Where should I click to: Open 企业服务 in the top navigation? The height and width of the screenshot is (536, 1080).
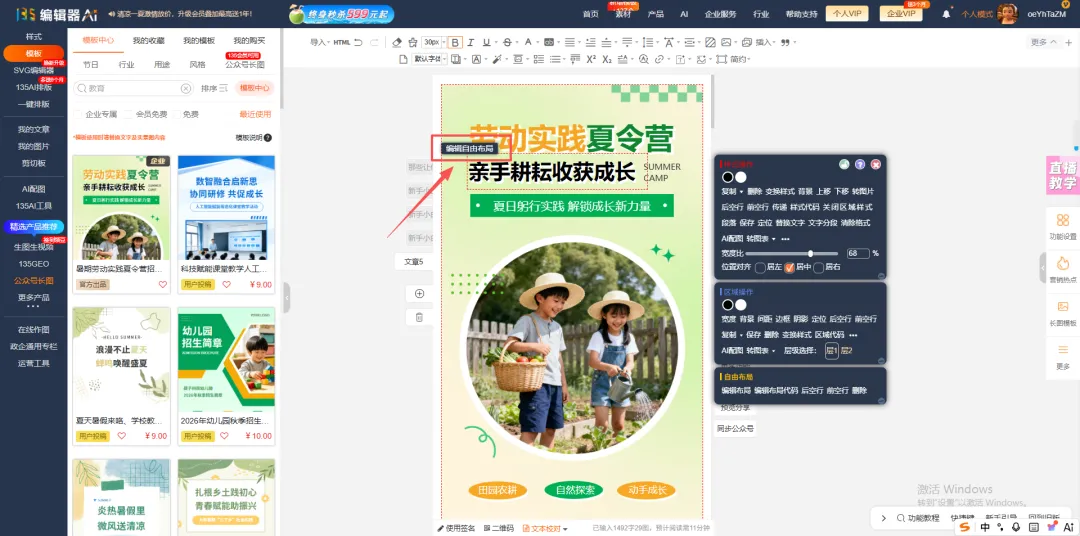coord(720,14)
